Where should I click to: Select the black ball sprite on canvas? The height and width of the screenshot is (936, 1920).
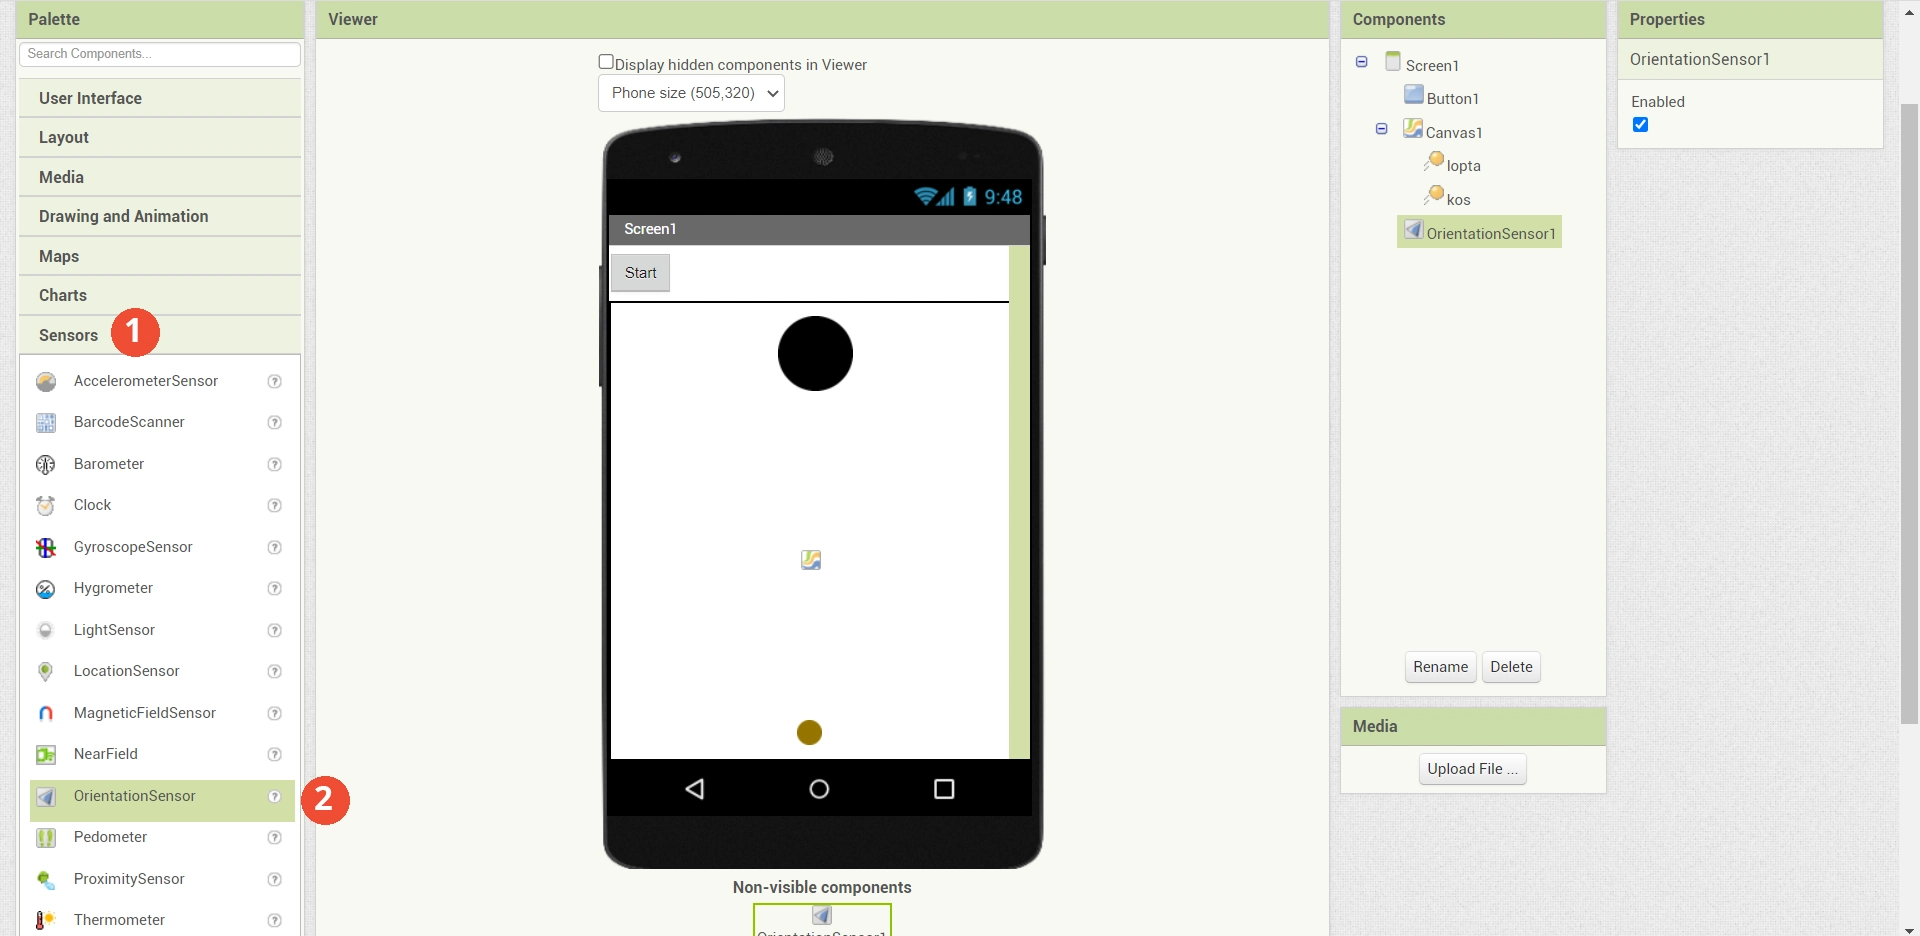click(815, 353)
